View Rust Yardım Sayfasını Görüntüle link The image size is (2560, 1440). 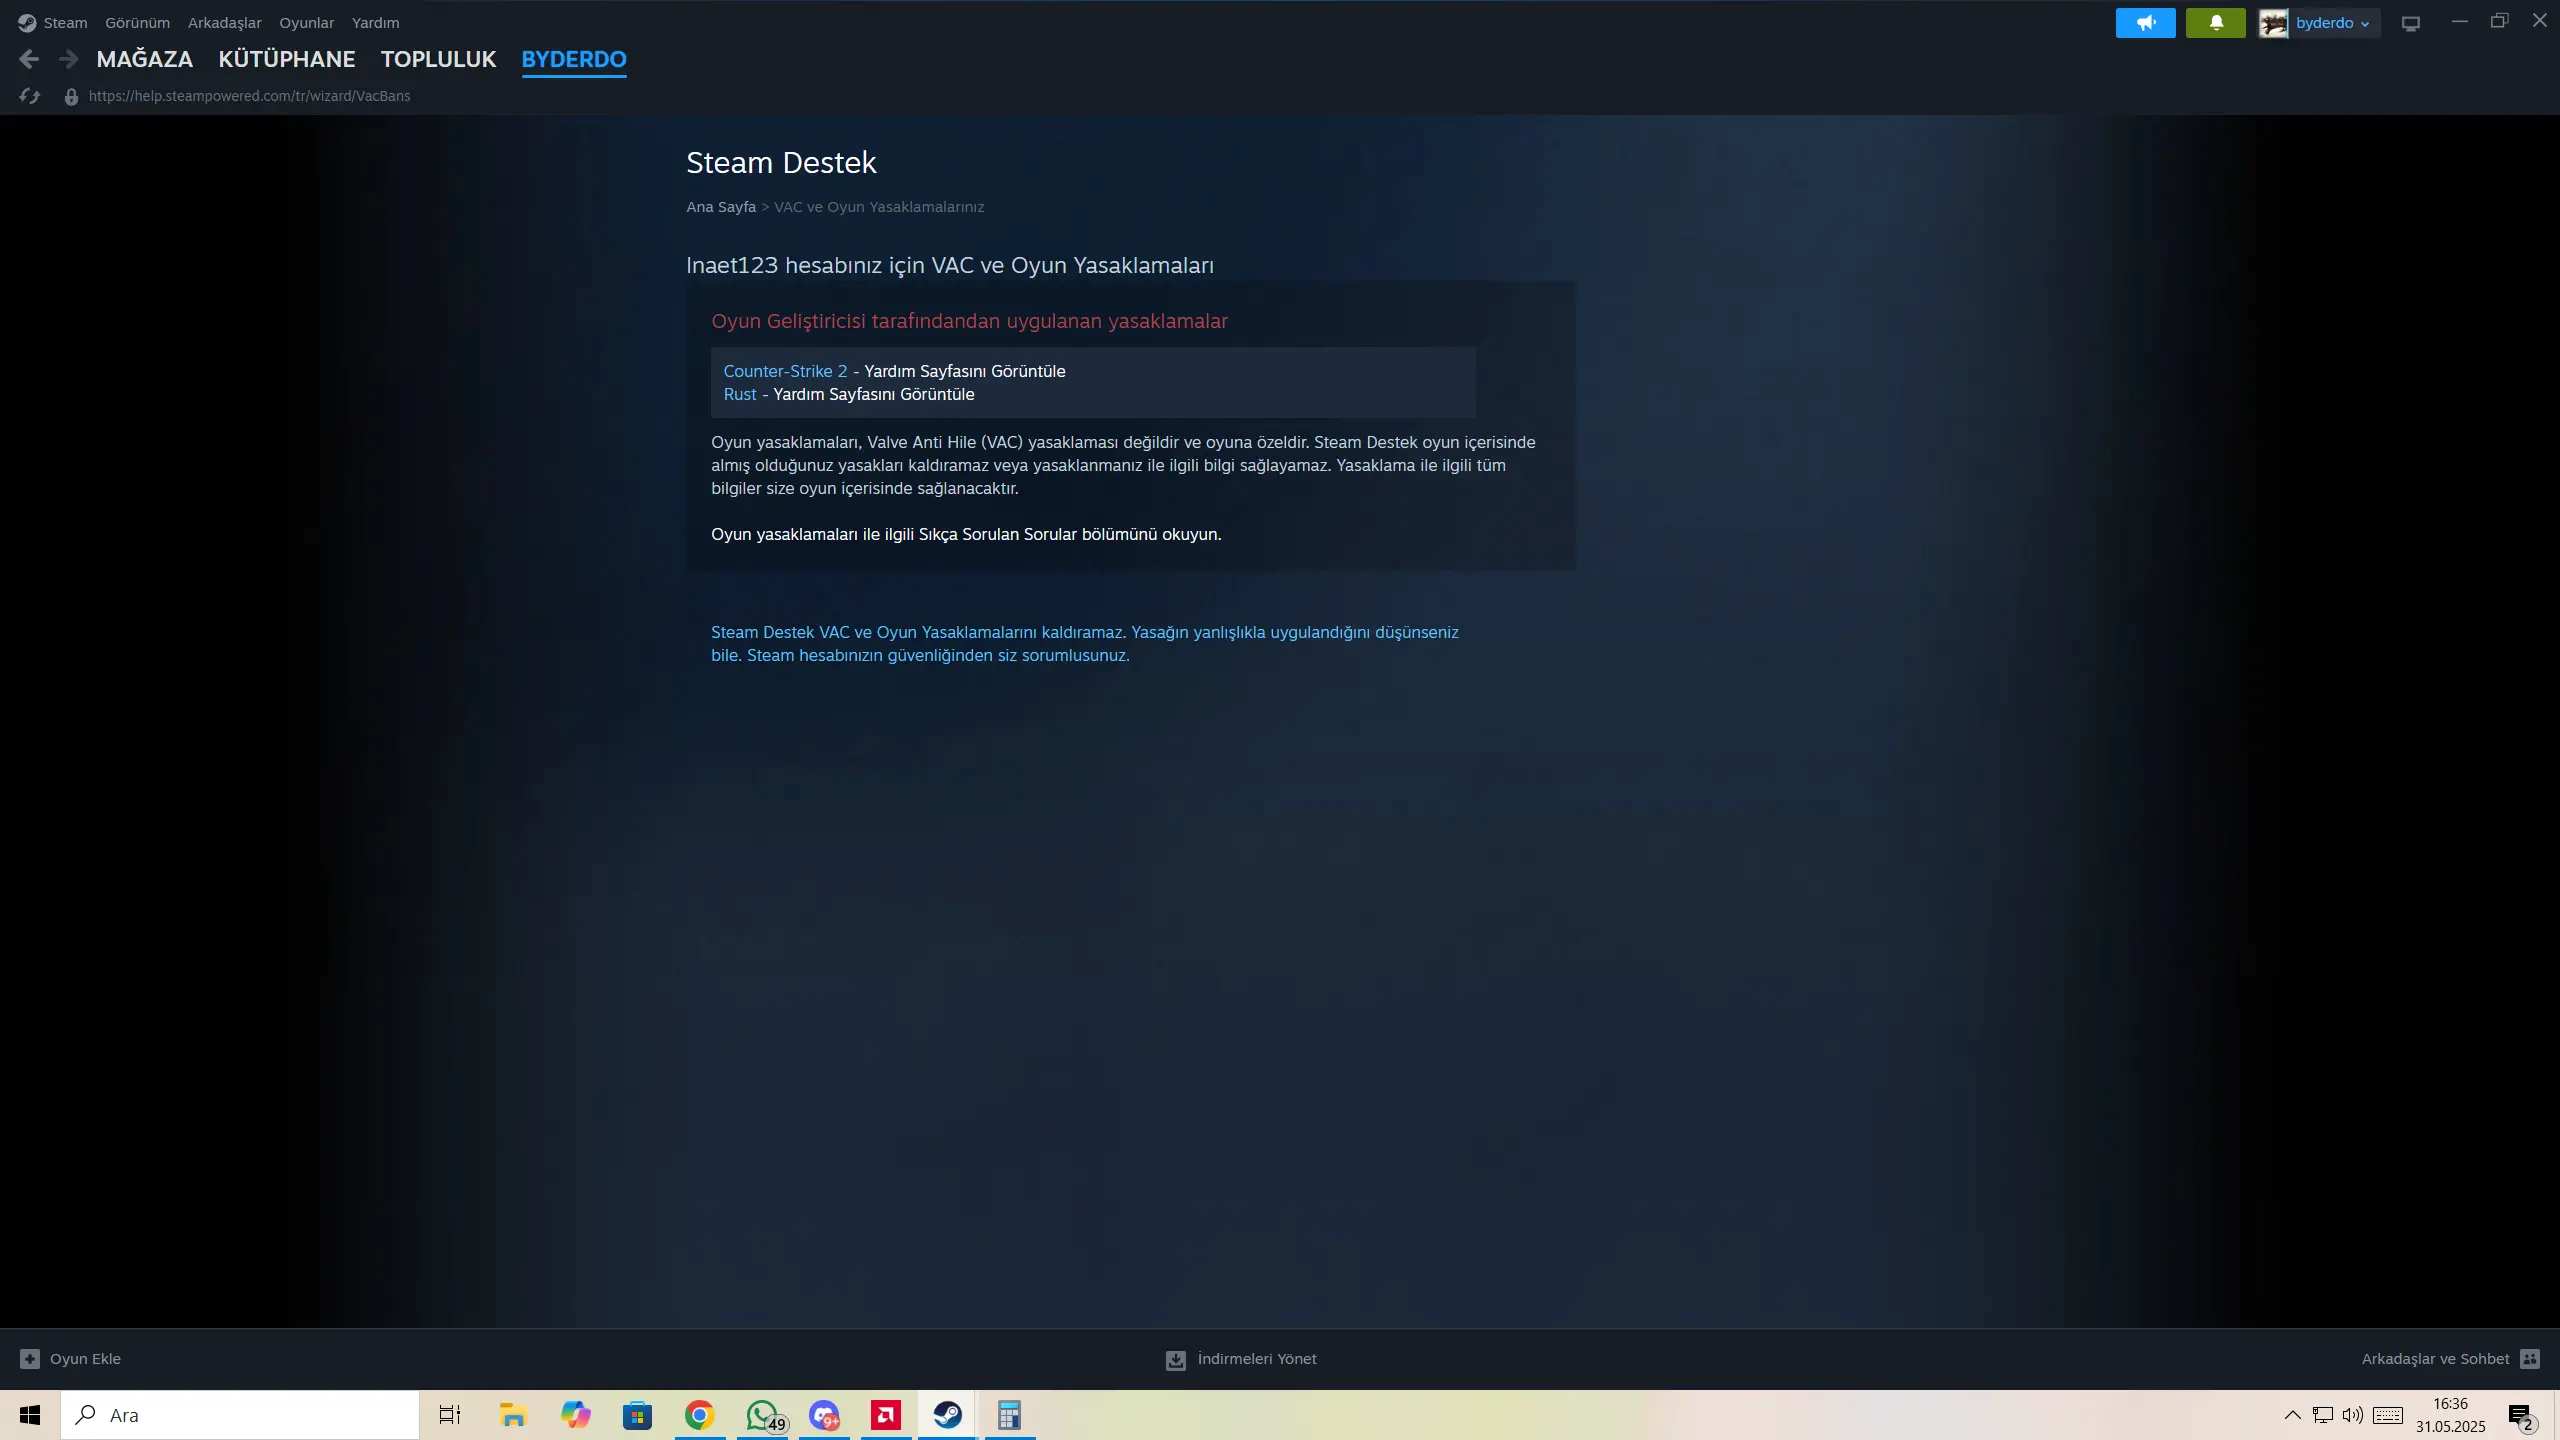[873, 394]
